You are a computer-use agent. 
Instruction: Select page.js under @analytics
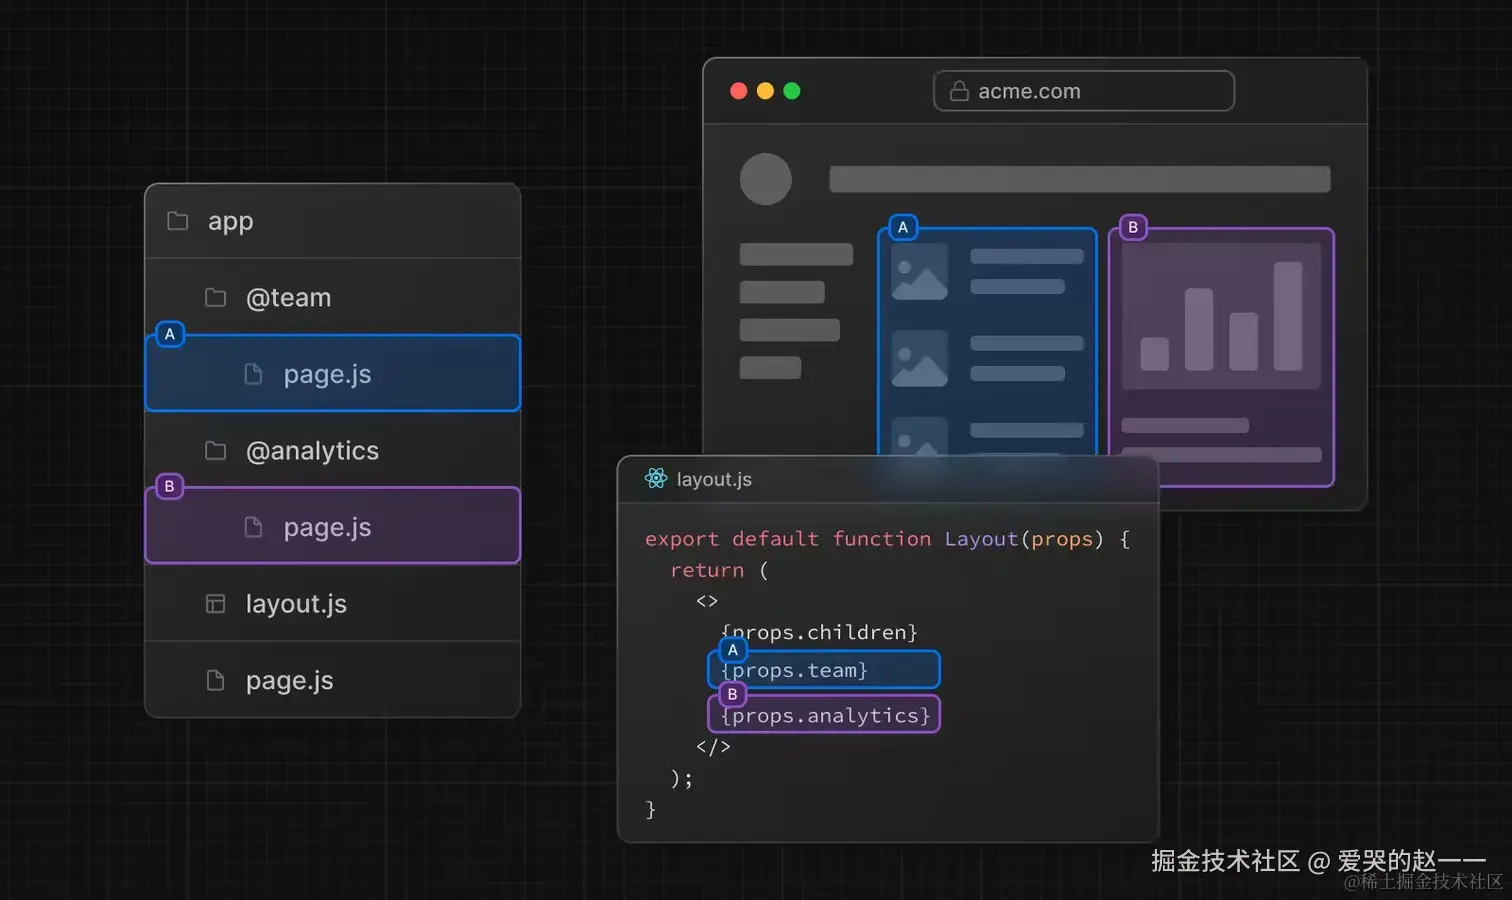tap(333, 527)
